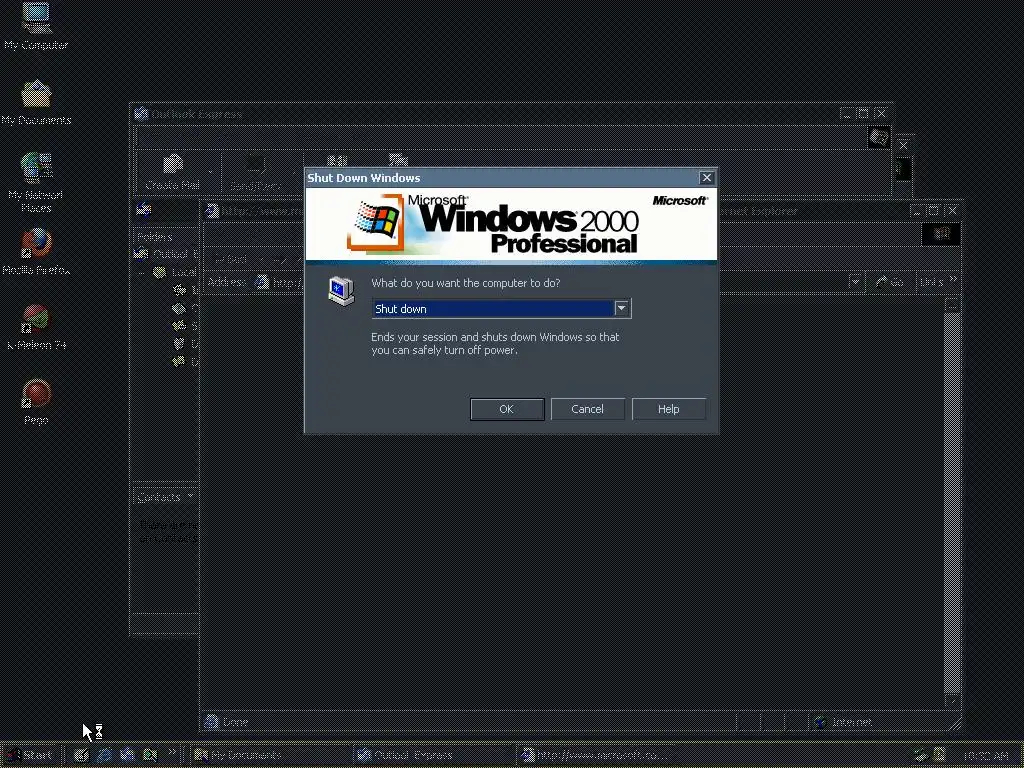This screenshot has width=1024, height=768.
Task: Click browser vertical scrollbar up arrow
Action: tap(952, 305)
